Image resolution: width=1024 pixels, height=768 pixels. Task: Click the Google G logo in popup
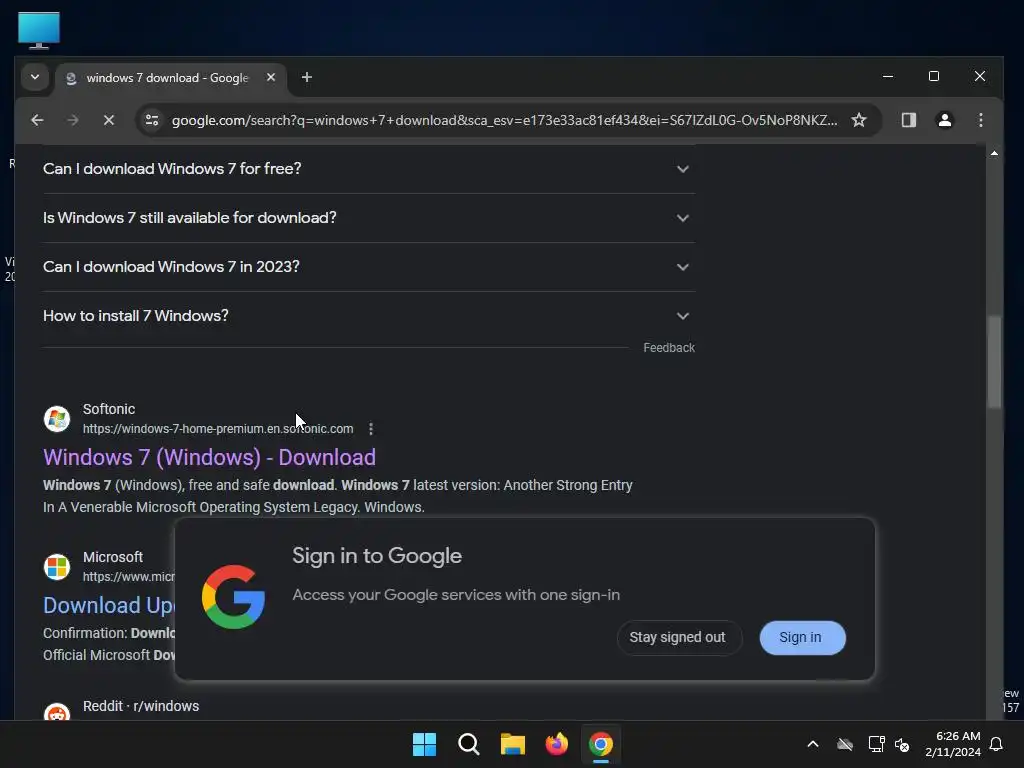(233, 598)
